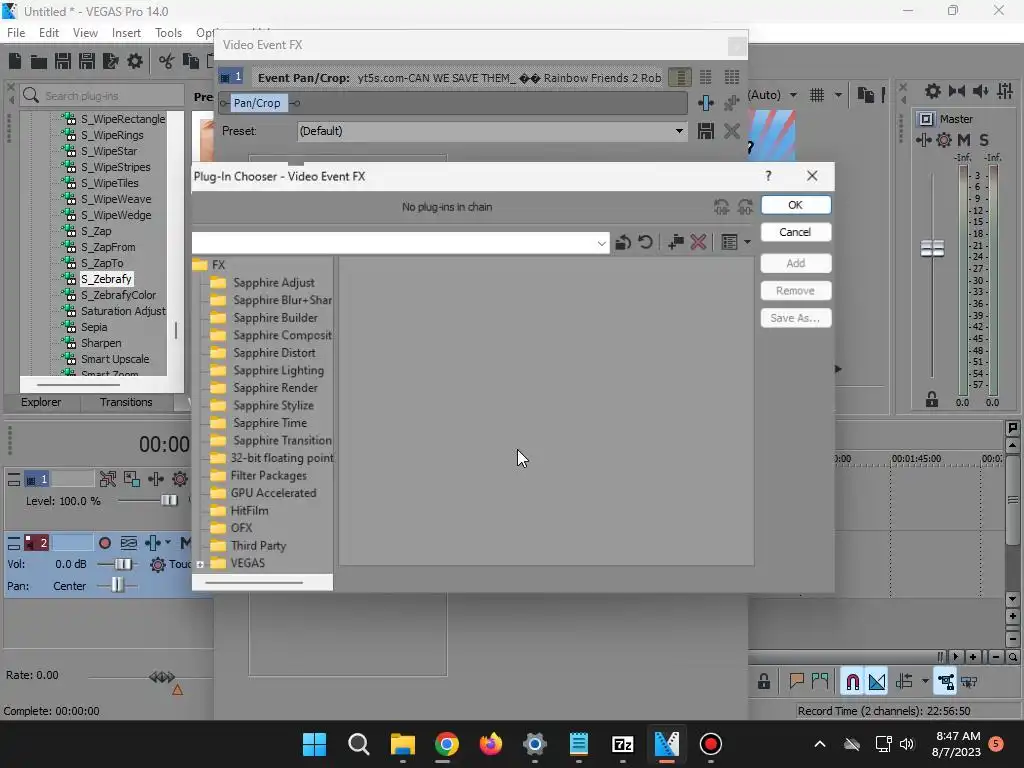Viewport: 1024px width, 768px height.
Task: Click the new folder icon in Plug-In Chooser
Action: pyautogui.click(x=675, y=242)
